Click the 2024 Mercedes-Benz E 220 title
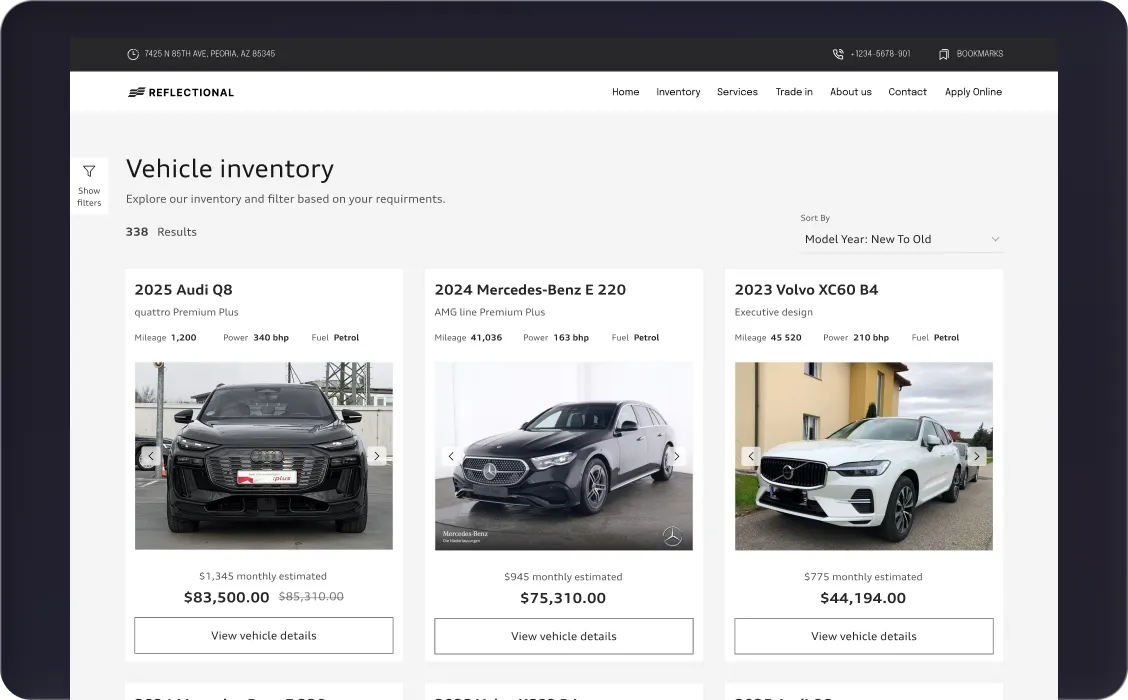The height and width of the screenshot is (700, 1128). (530, 290)
